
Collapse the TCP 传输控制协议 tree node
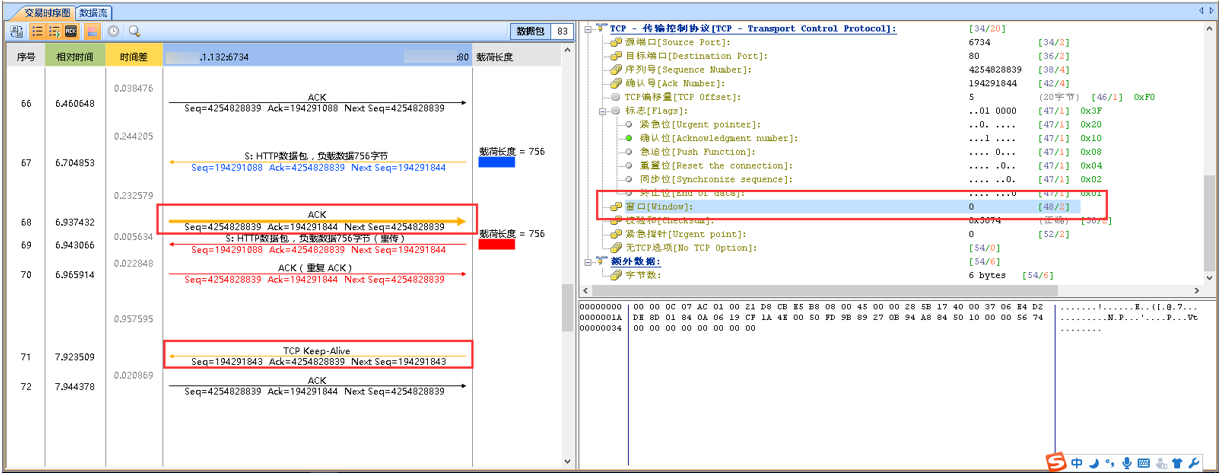pos(588,29)
